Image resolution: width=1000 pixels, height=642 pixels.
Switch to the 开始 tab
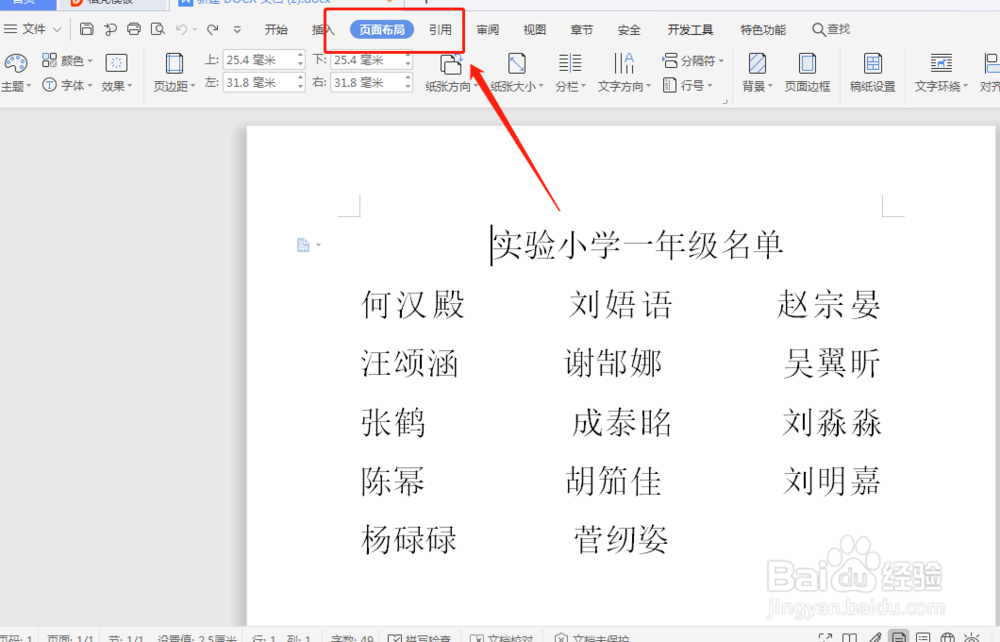(x=276, y=30)
